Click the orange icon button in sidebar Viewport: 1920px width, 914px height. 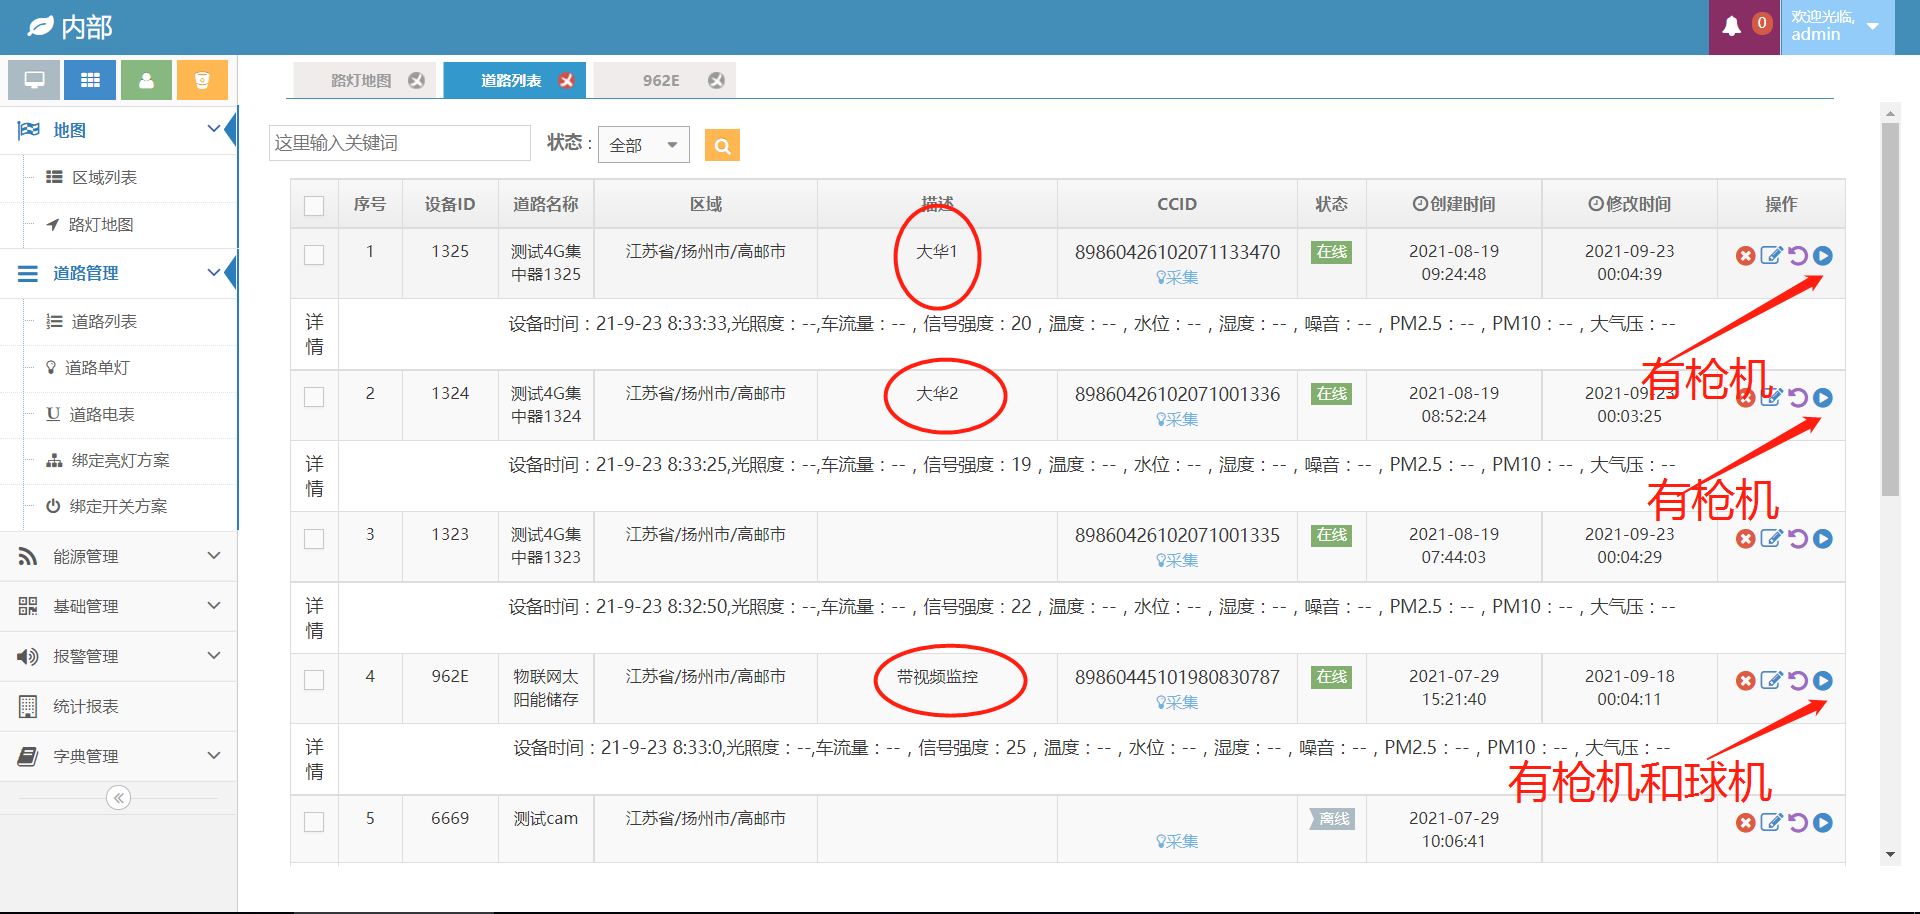click(x=202, y=80)
